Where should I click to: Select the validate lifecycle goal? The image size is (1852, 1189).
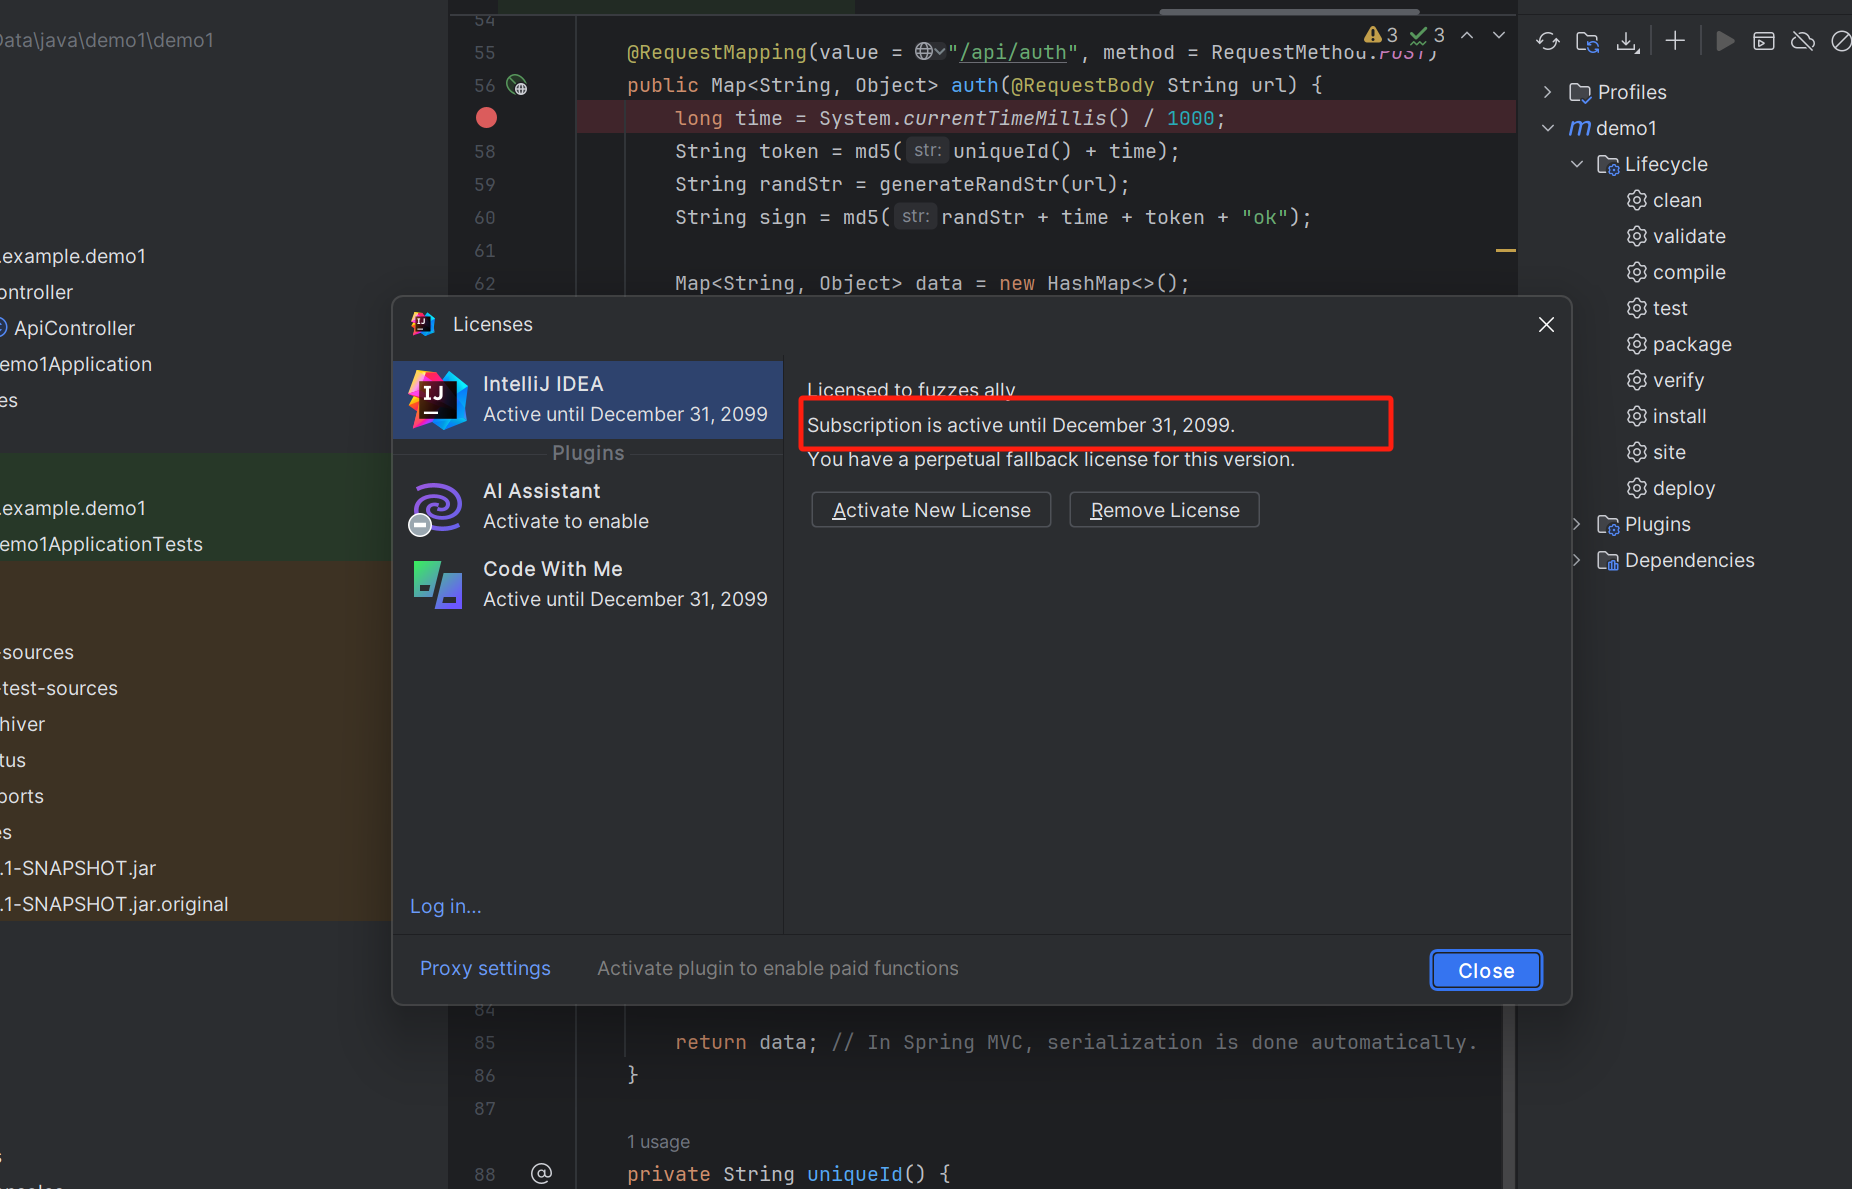1676,236
